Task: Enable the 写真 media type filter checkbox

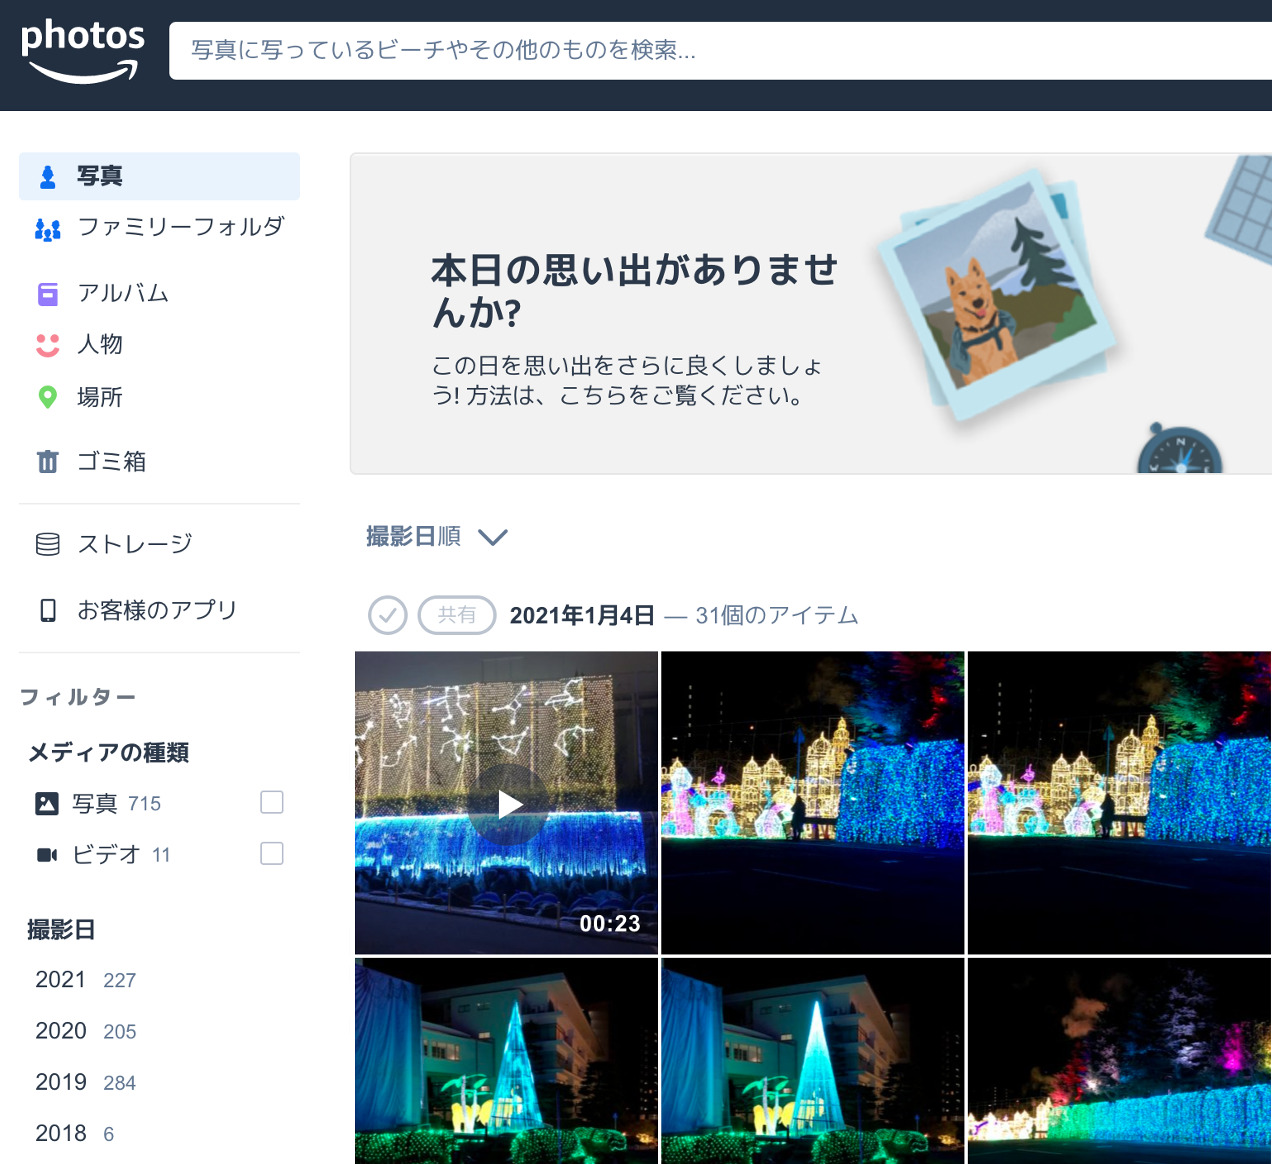Action: tap(272, 802)
